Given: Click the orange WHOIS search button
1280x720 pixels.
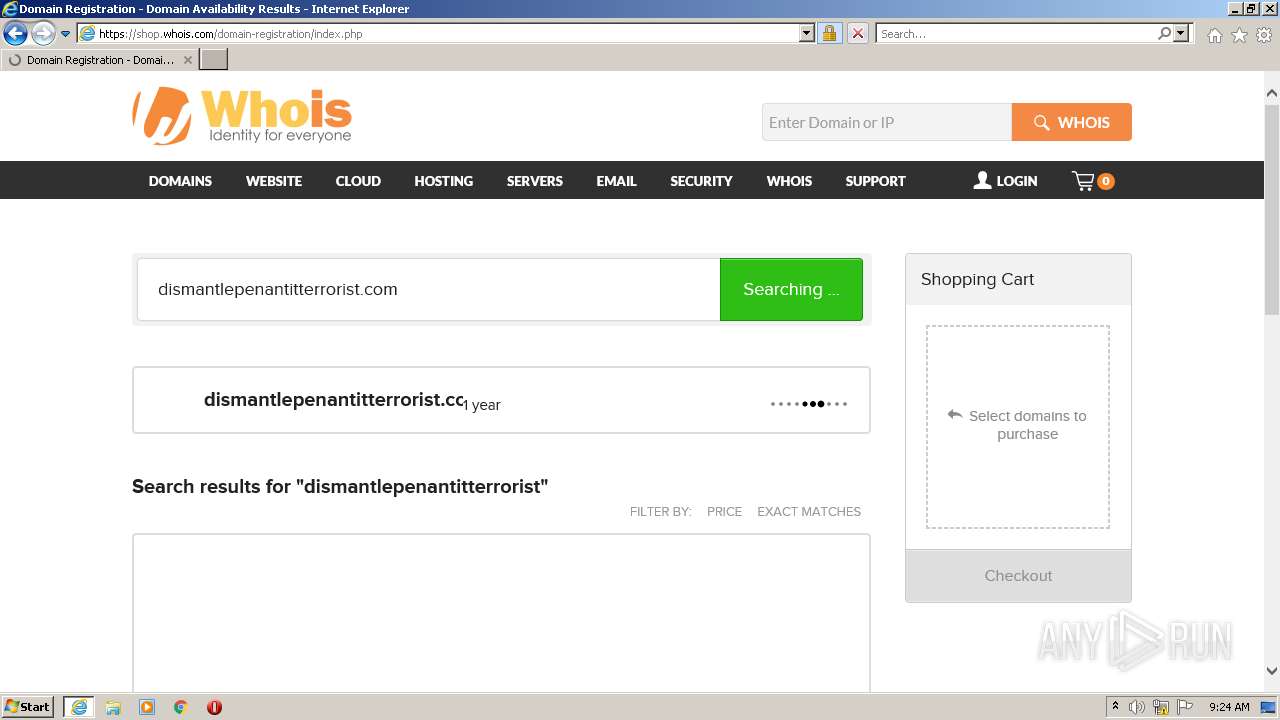Looking at the screenshot, I should pos(1072,122).
